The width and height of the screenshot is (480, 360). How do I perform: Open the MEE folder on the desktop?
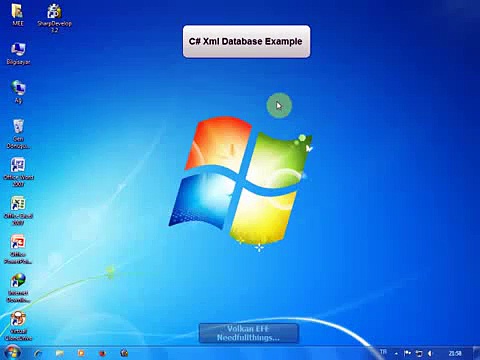[x=18, y=15]
